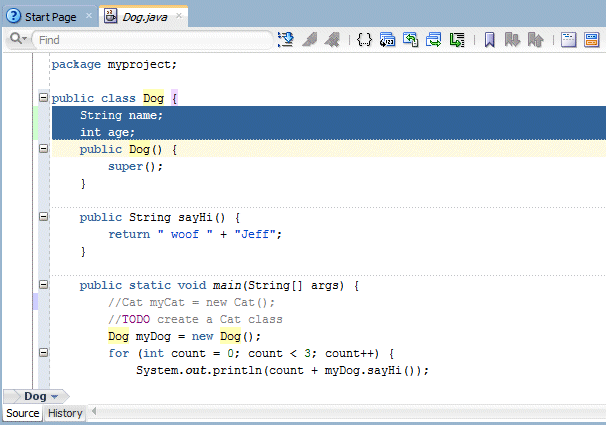Viewport: 606px width, 425px height.
Task: Click the commented '//Cat myCat = new Cat();' line
Action: tap(191, 302)
